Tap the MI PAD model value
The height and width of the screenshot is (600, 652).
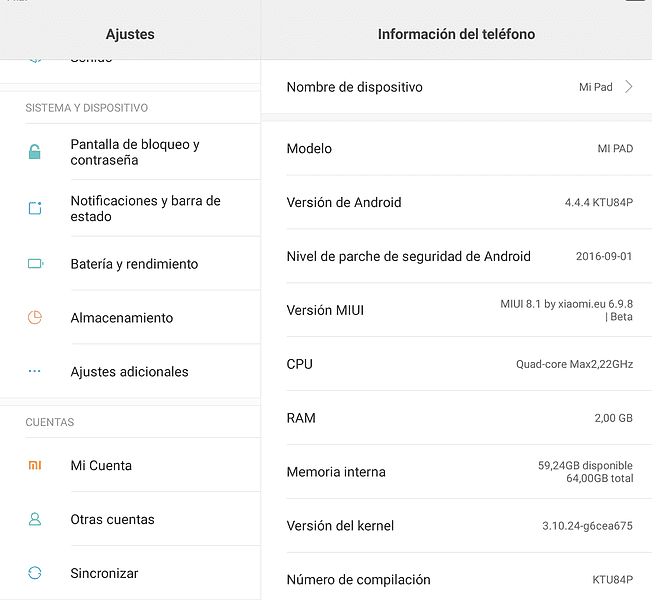point(615,148)
